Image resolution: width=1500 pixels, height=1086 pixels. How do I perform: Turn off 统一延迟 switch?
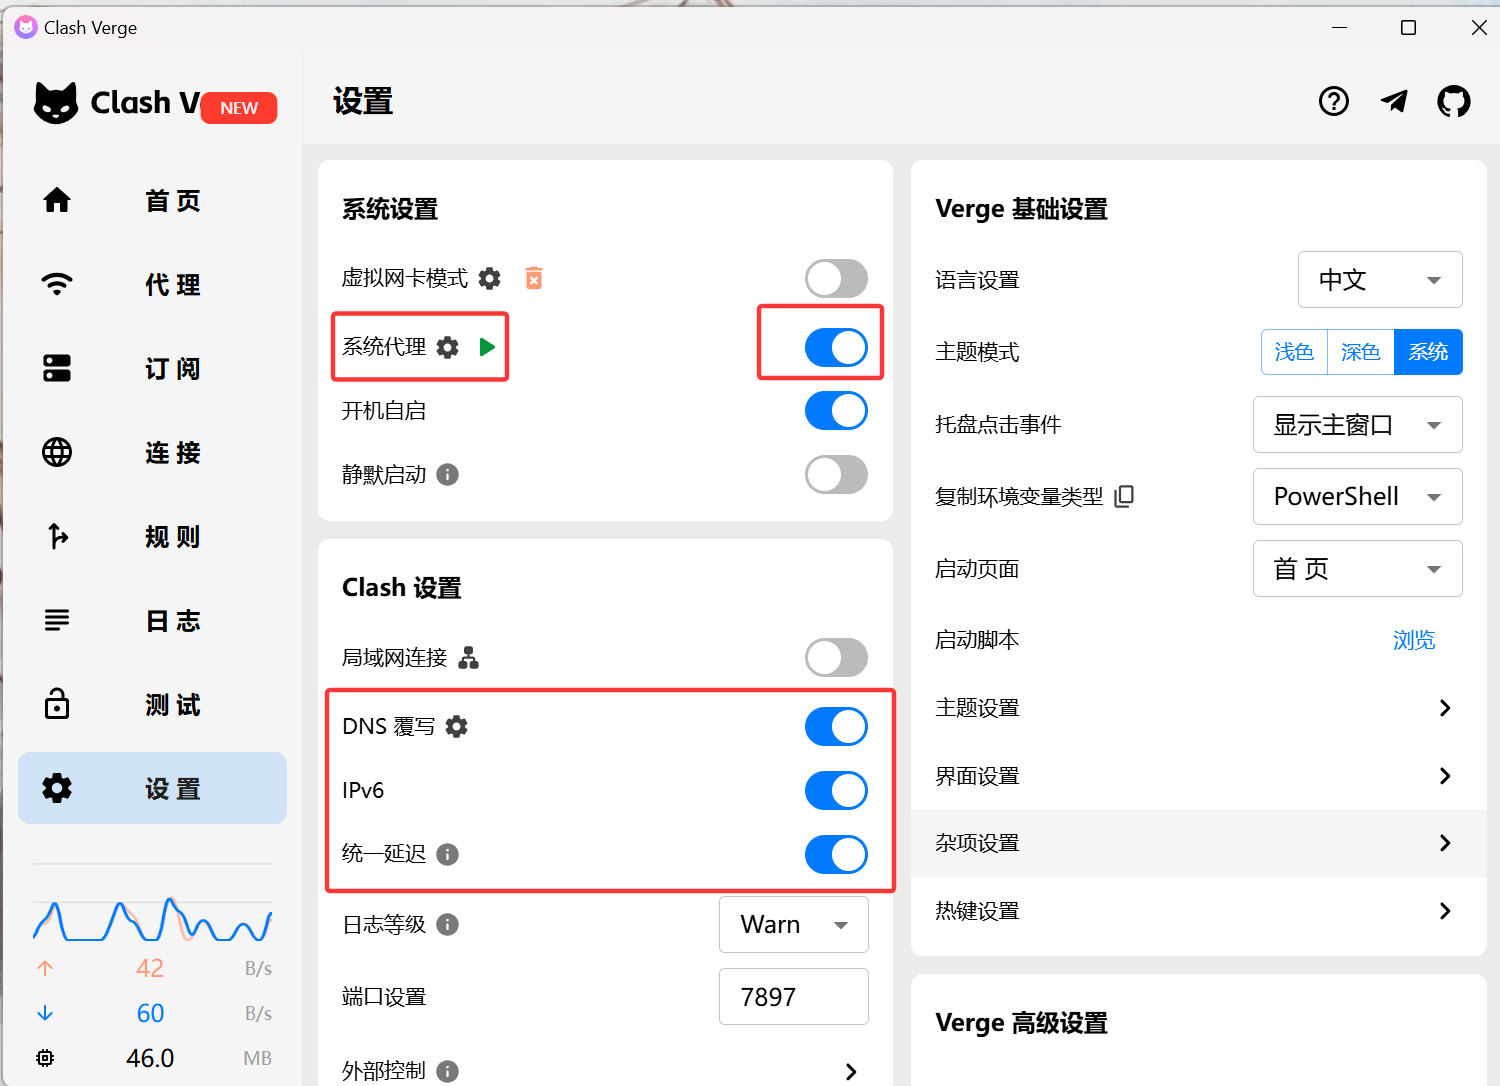click(x=836, y=854)
